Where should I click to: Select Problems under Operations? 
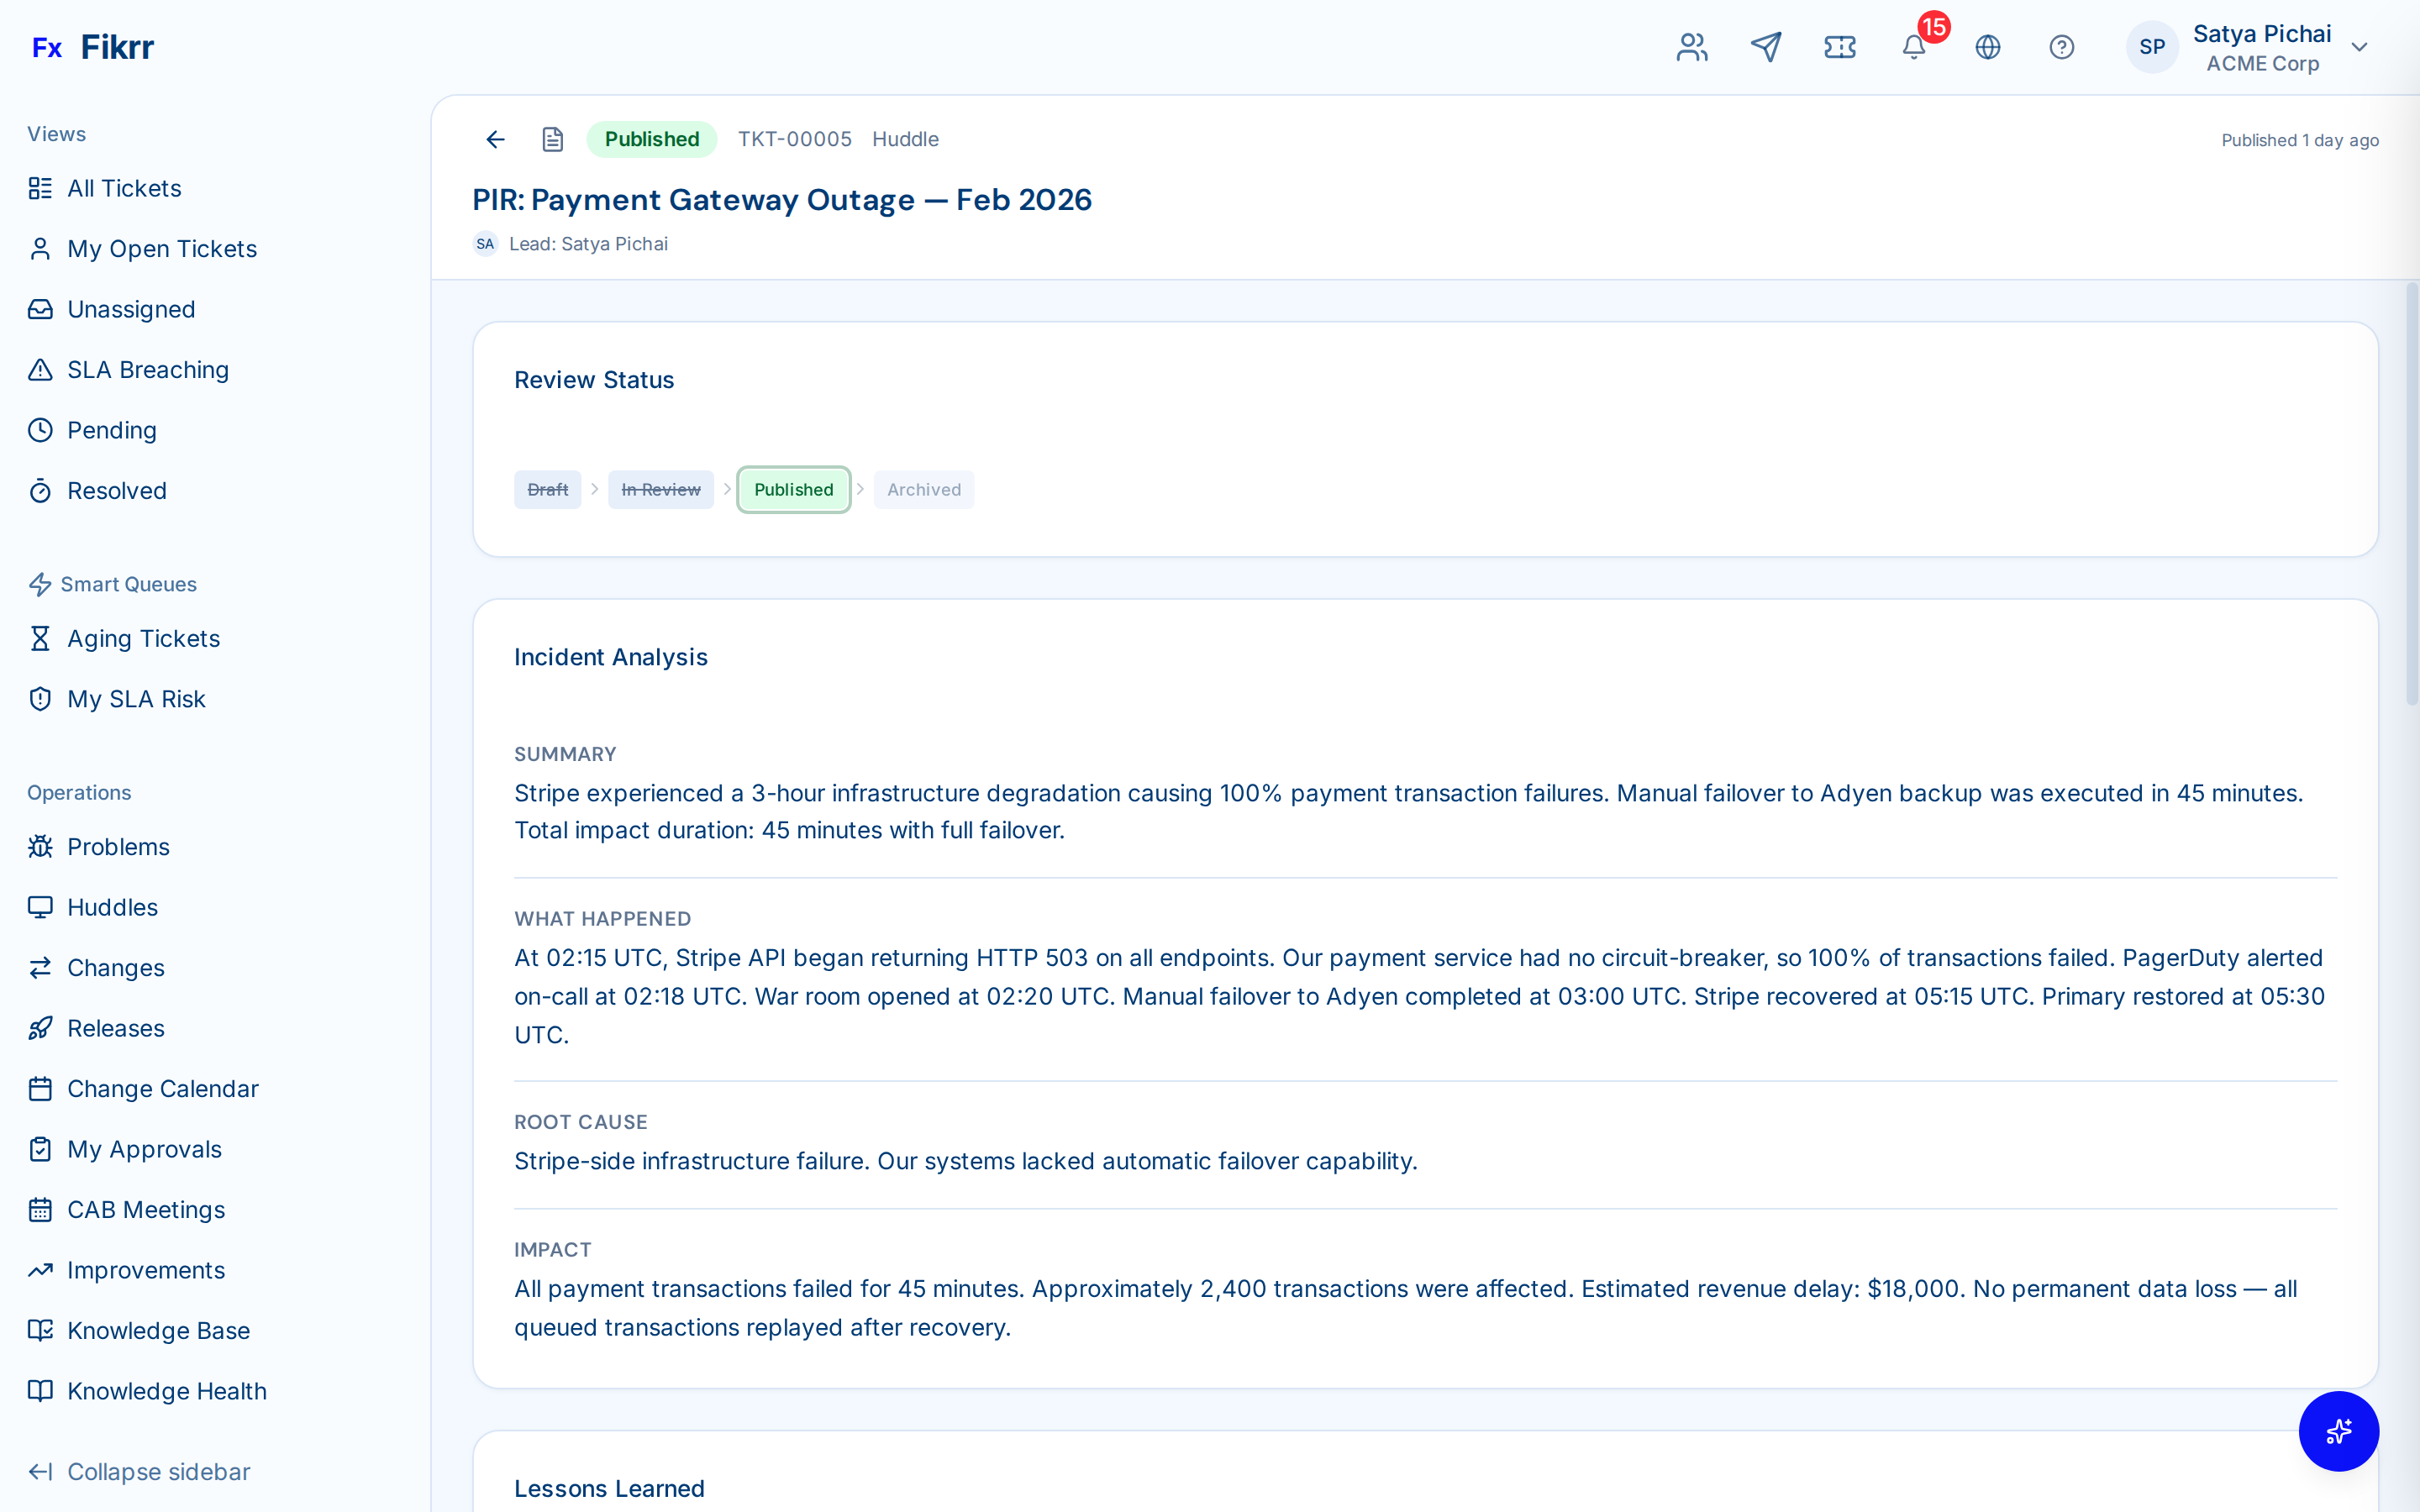(118, 846)
